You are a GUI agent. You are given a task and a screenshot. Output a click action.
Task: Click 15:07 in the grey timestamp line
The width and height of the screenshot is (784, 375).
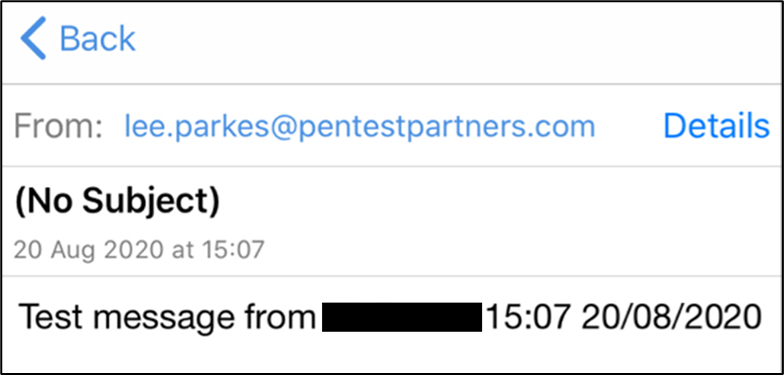click(x=233, y=250)
